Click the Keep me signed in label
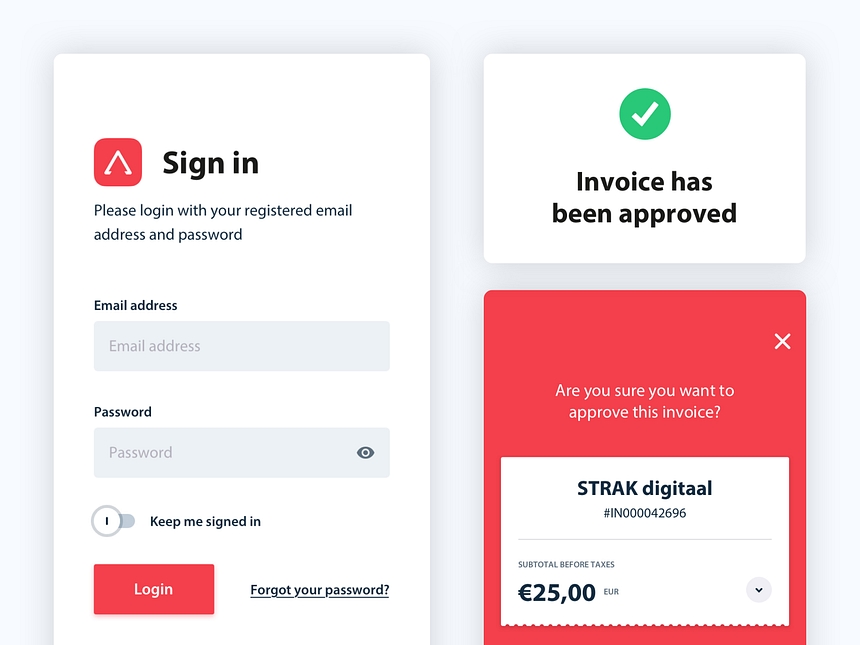The width and height of the screenshot is (860, 645). 205,521
